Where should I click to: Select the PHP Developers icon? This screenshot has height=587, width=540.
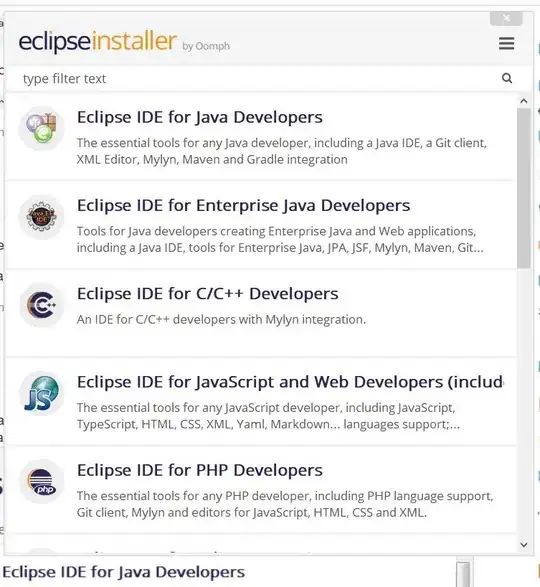tap(42, 481)
